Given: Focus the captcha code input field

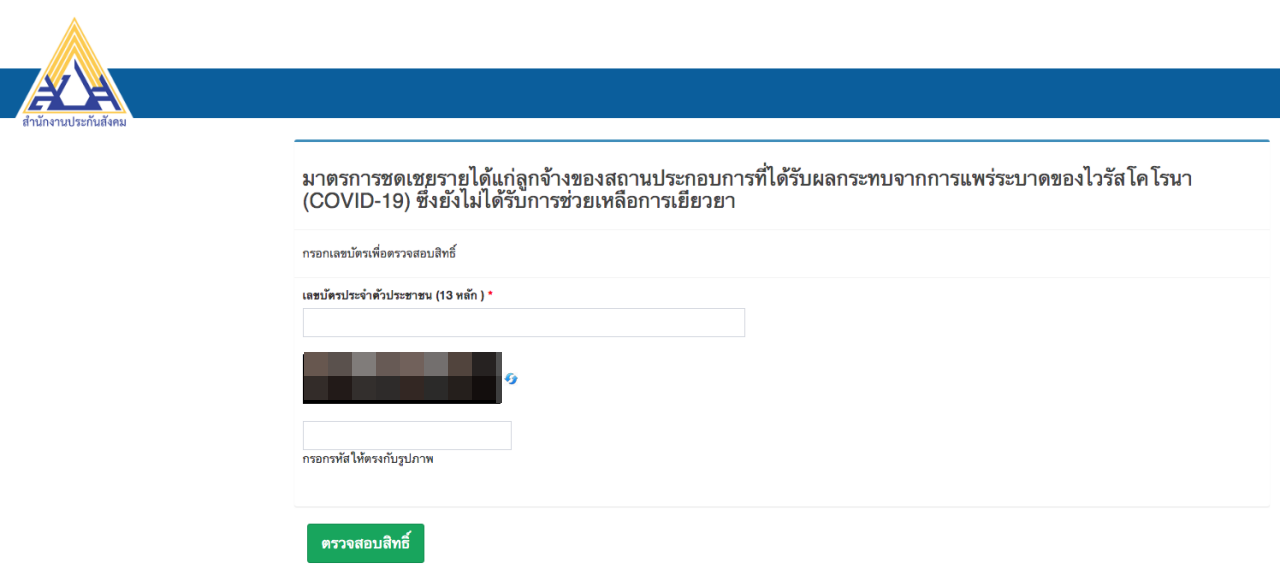Looking at the screenshot, I should click(407, 435).
